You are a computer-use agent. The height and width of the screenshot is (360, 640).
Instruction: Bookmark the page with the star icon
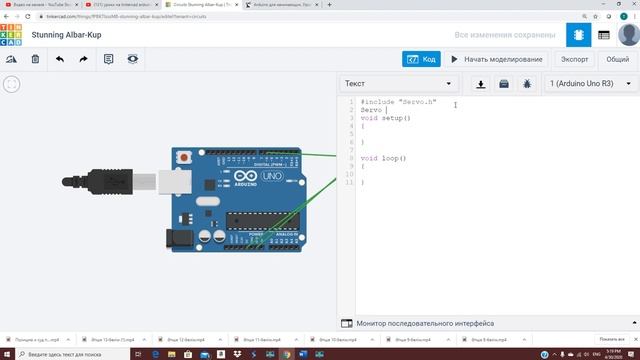pyautogui.click(x=596, y=16)
